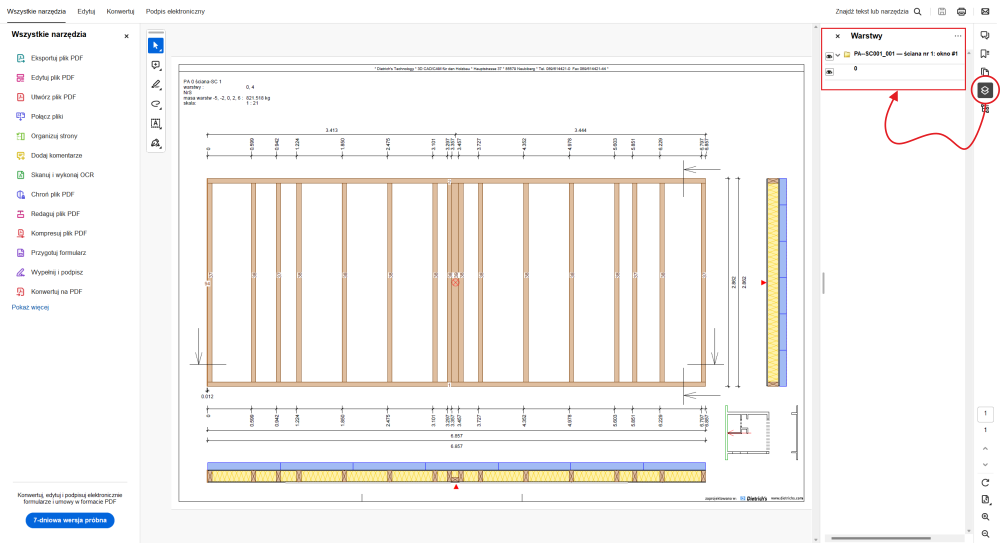1000x543 pixels.
Task: Open the Konwertuj menu
Action: (120, 11)
